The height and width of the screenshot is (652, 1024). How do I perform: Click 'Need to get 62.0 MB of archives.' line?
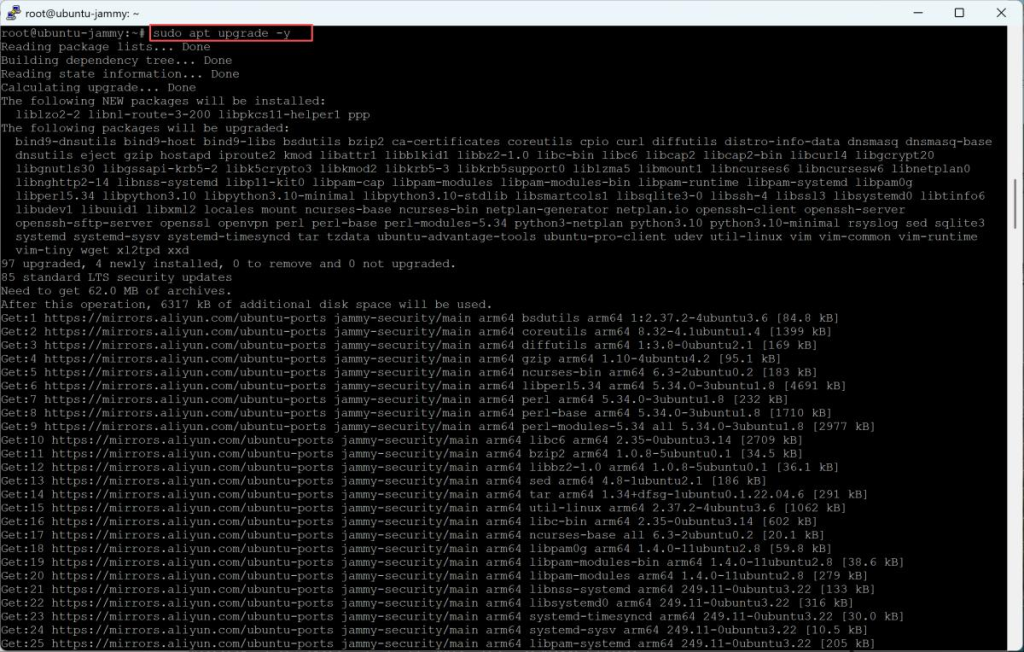116,291
